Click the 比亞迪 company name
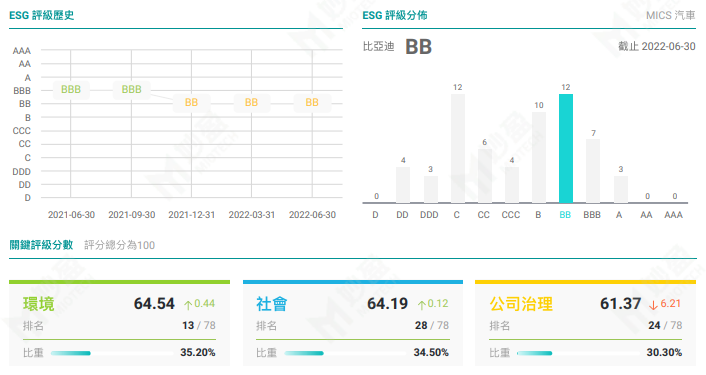 (x=378, y=46)
